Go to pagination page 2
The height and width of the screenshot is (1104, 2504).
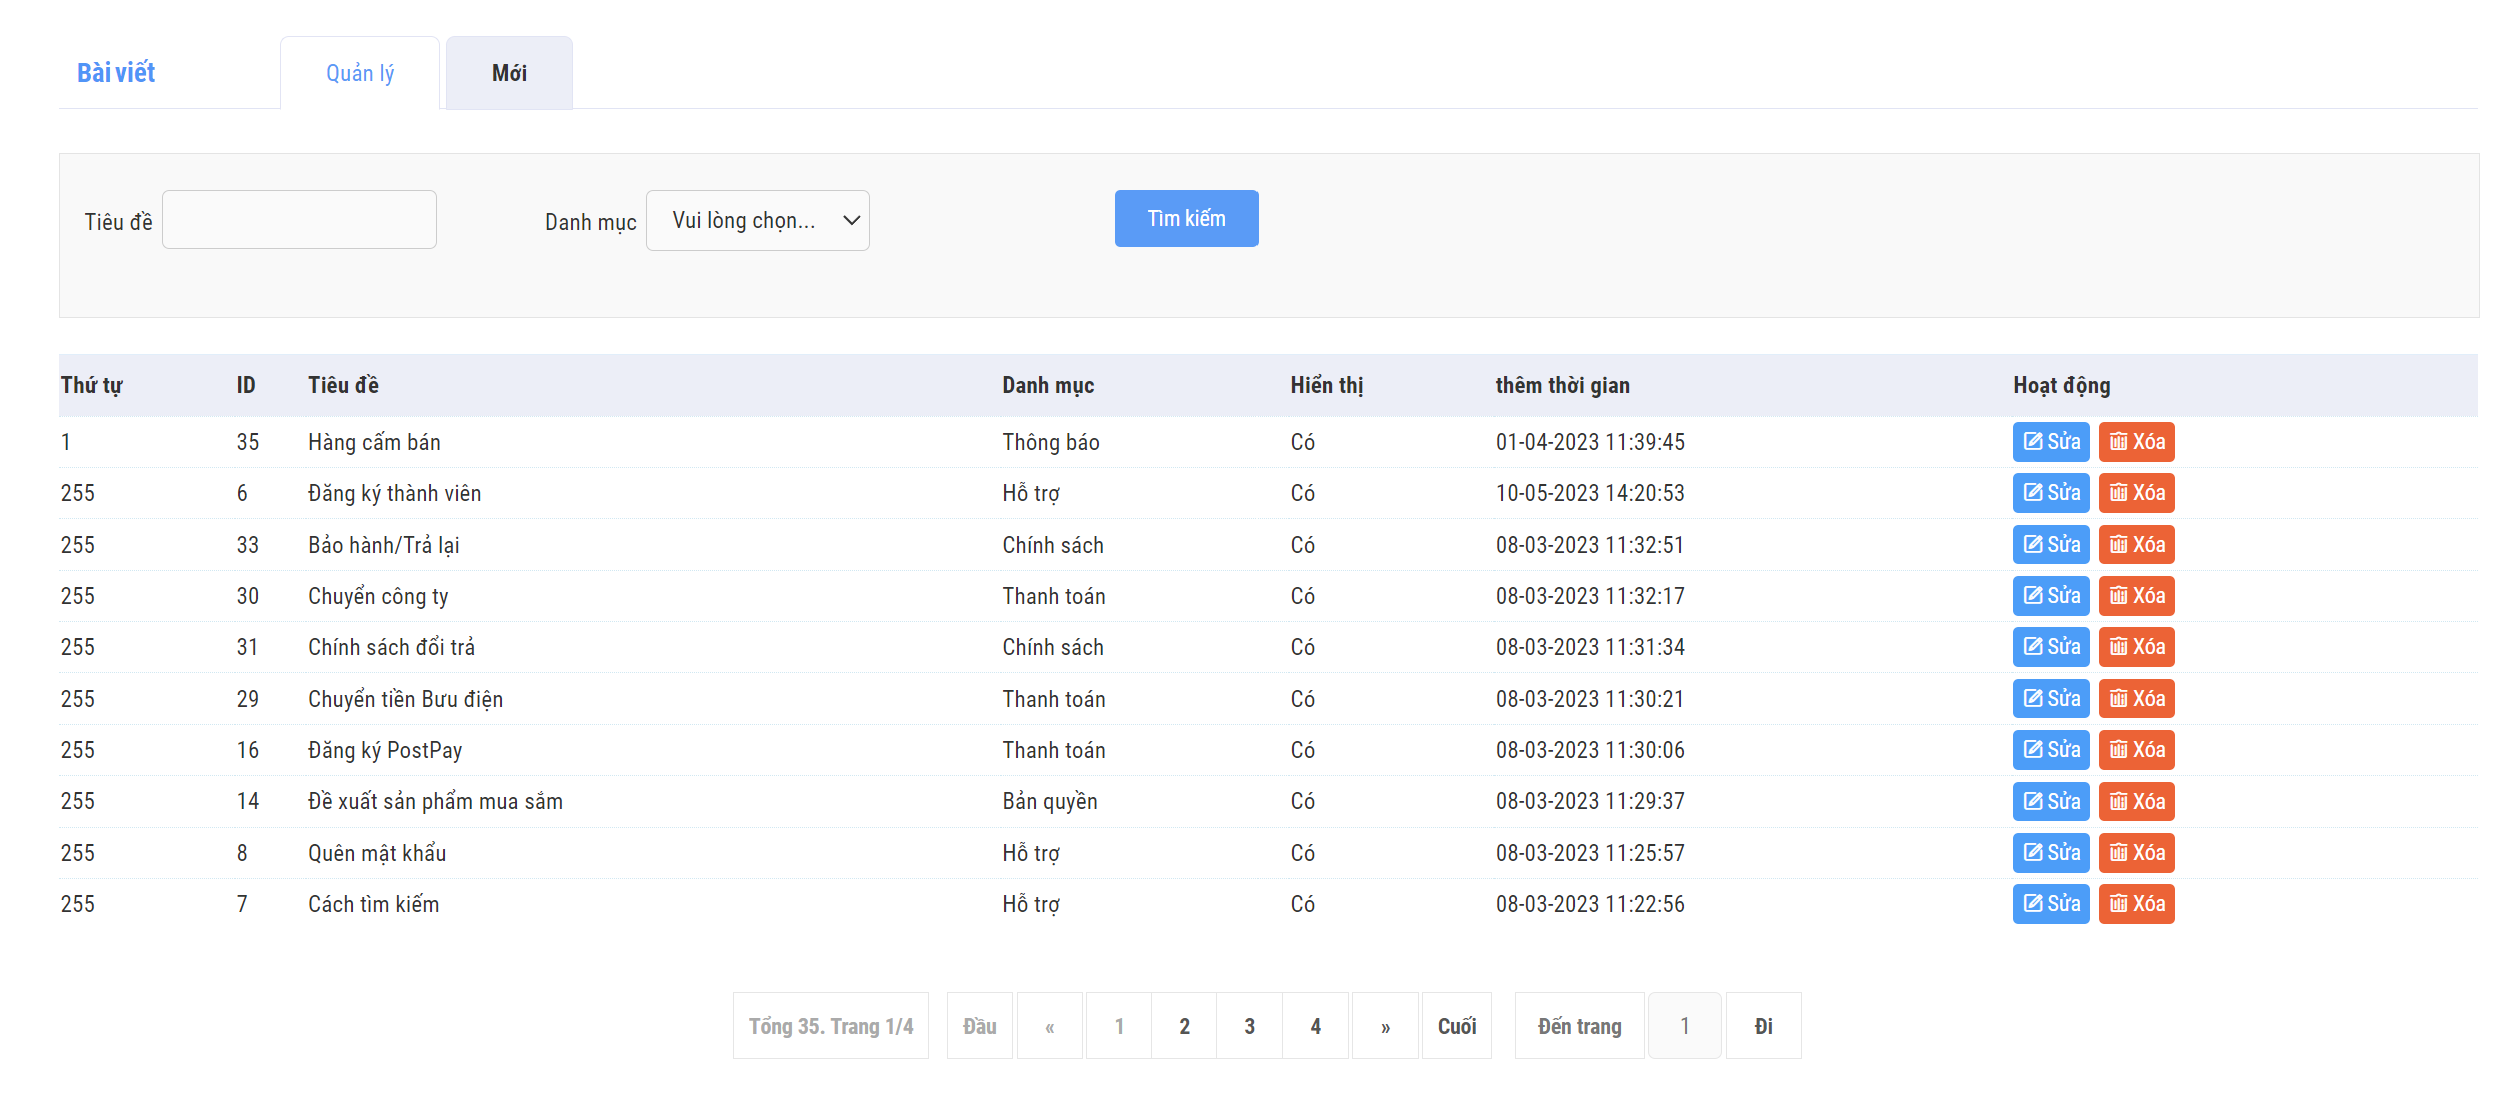1184,1026
